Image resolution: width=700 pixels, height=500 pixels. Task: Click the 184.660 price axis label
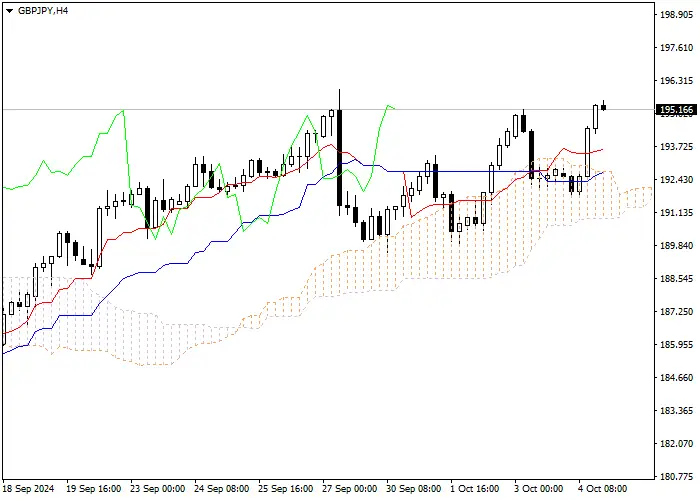point(676,378)
